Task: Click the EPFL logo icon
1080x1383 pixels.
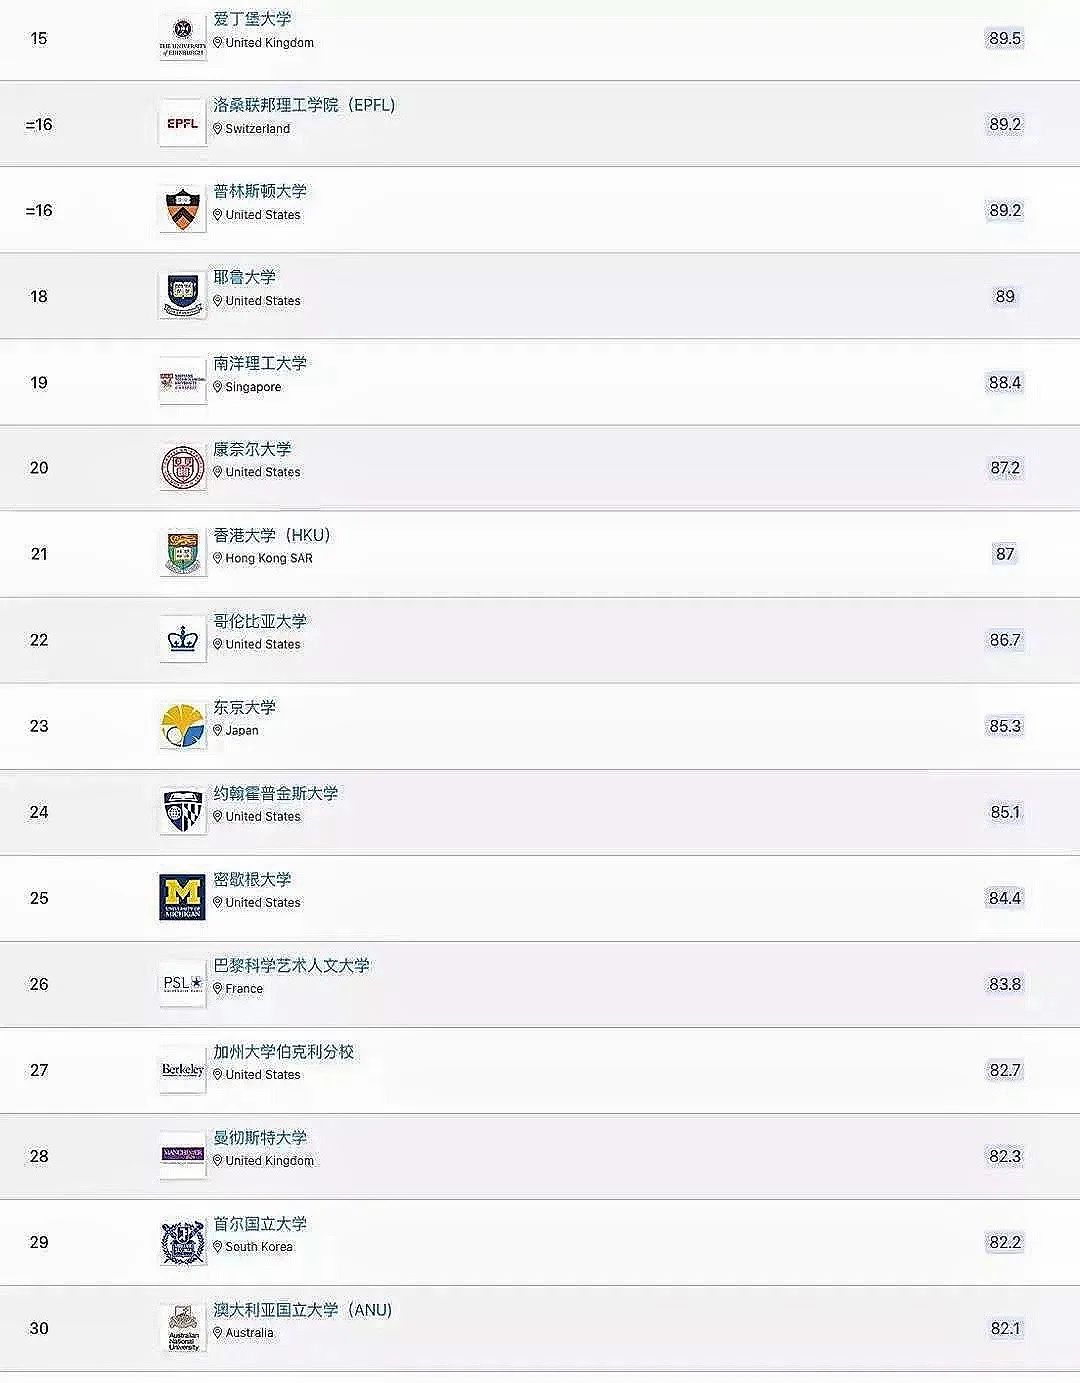Action: pyautogui.click(x=182, y=124)
